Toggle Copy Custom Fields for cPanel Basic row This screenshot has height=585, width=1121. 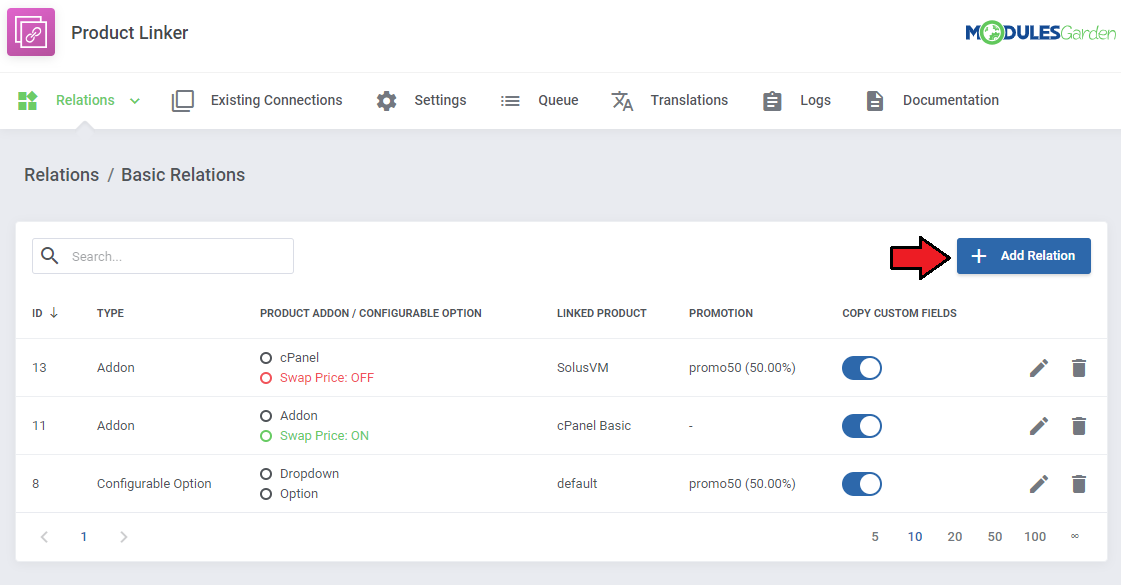tap(861, 426)
